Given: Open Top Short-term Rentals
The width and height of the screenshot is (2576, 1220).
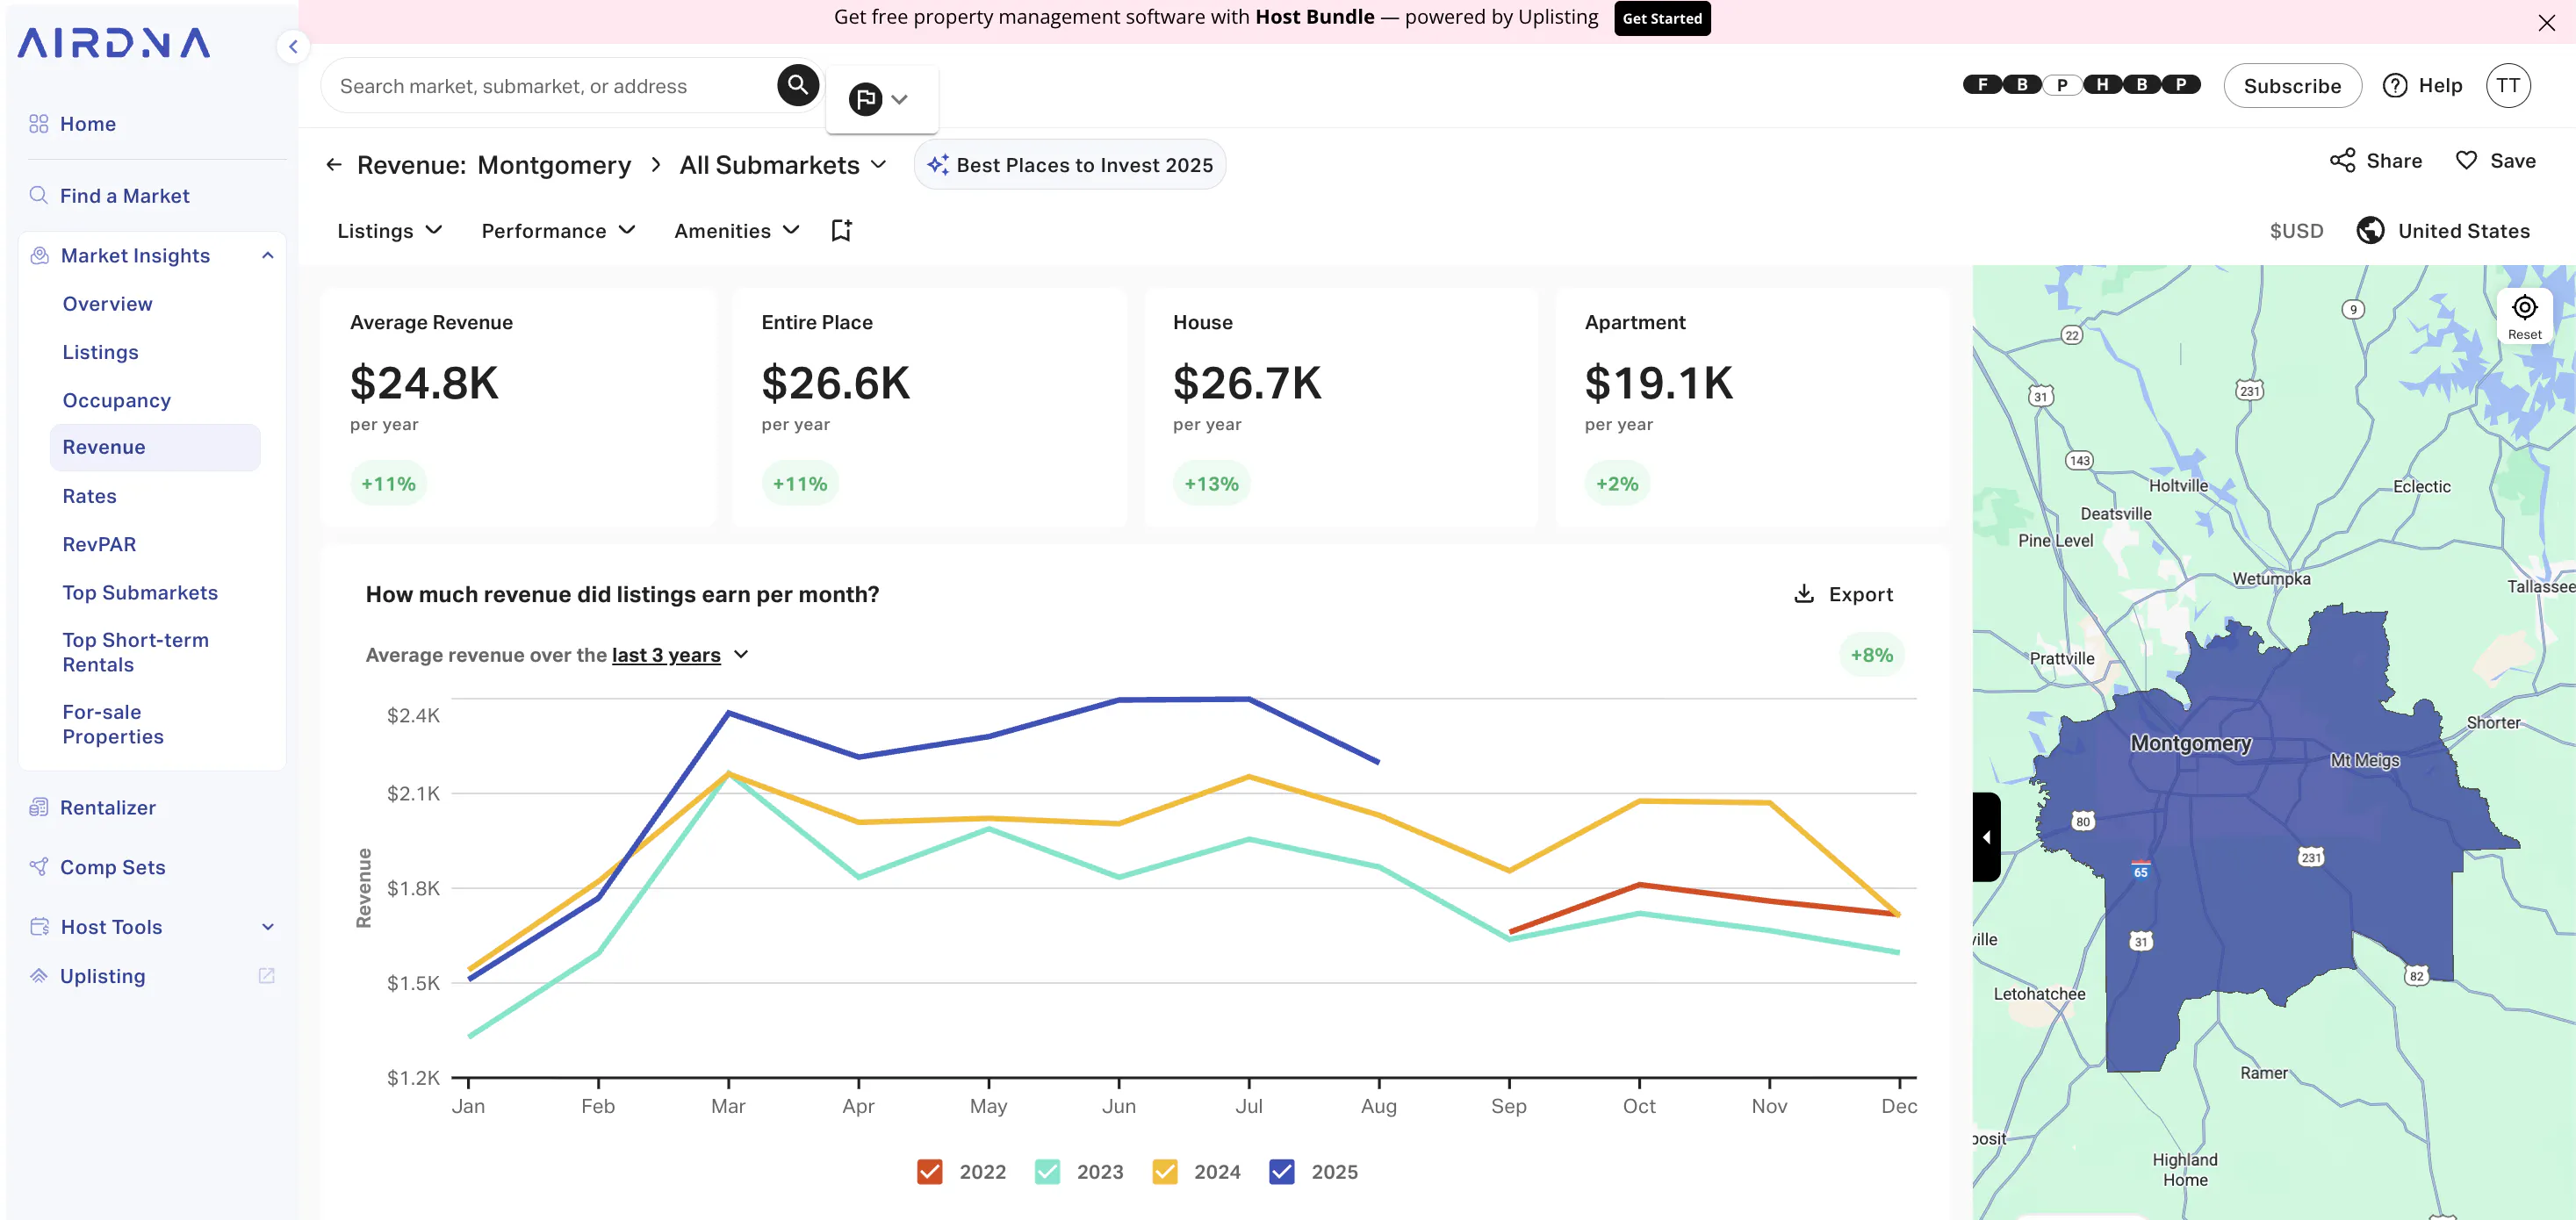Looking at the screenshot, I should pos(135,652).
